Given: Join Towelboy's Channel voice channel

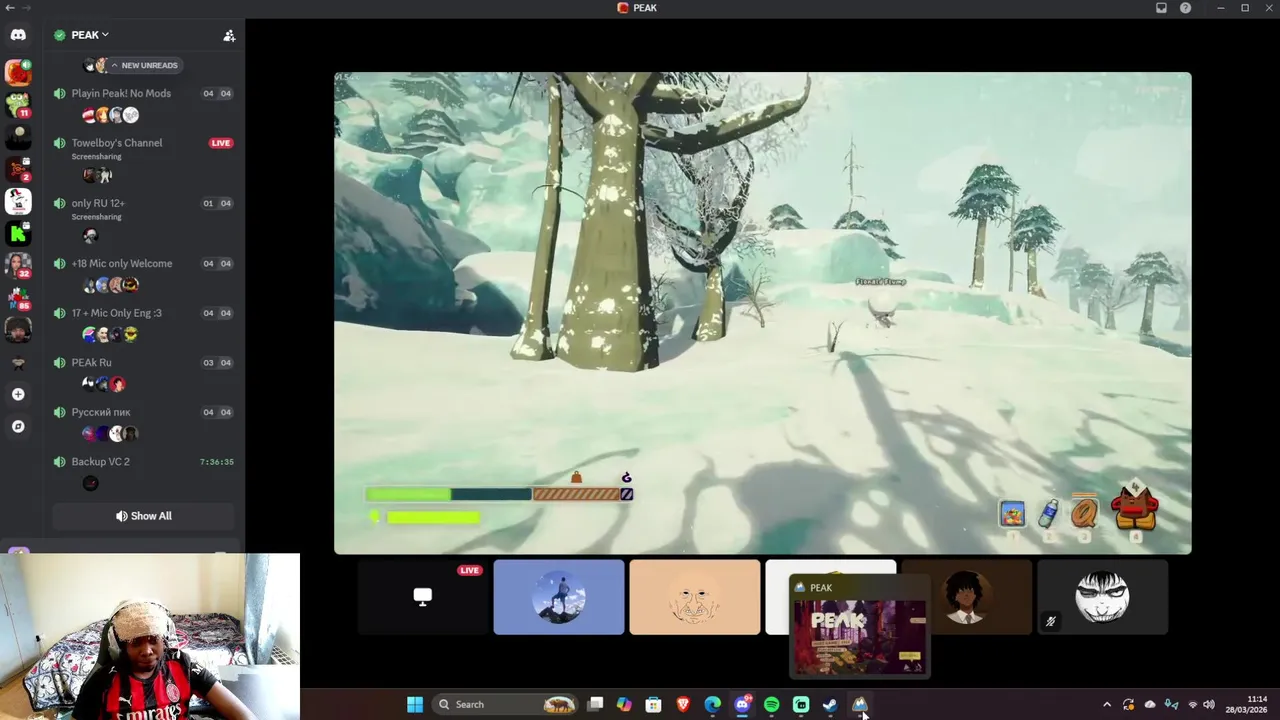Looking at the screenshot, I should (x=117, y=143).
